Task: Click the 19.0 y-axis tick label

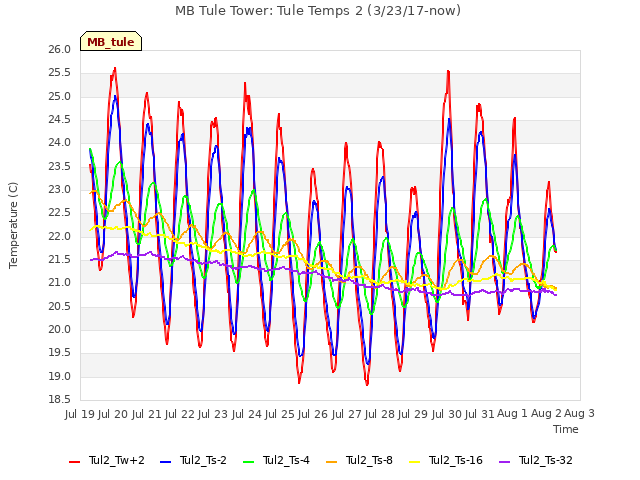Action: pos(60,377)
